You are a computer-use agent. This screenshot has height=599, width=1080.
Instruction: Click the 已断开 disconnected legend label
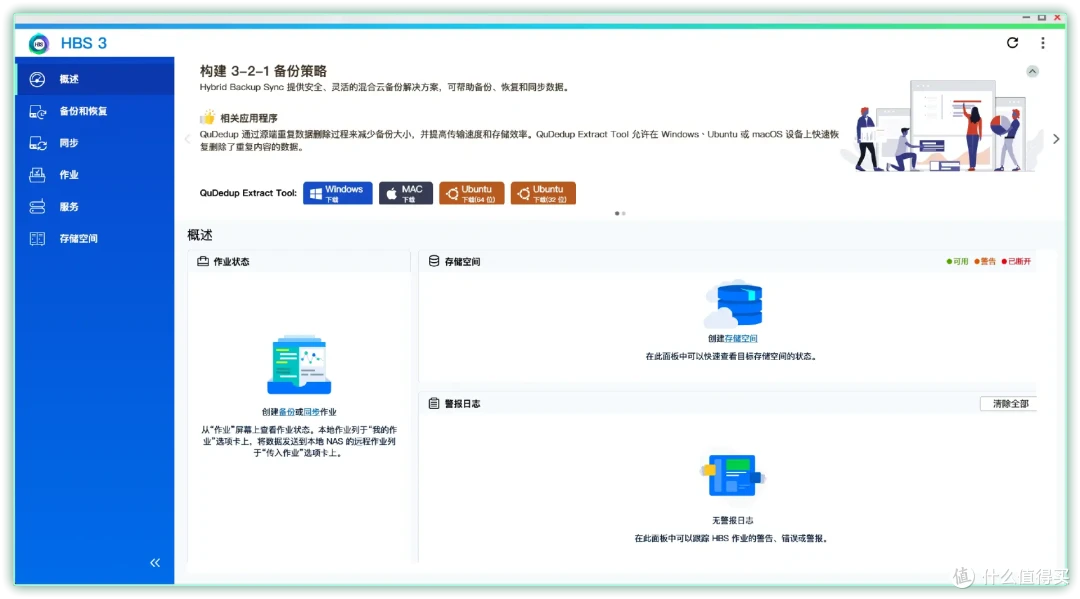pyautogui.click(x=1017, y=262)
